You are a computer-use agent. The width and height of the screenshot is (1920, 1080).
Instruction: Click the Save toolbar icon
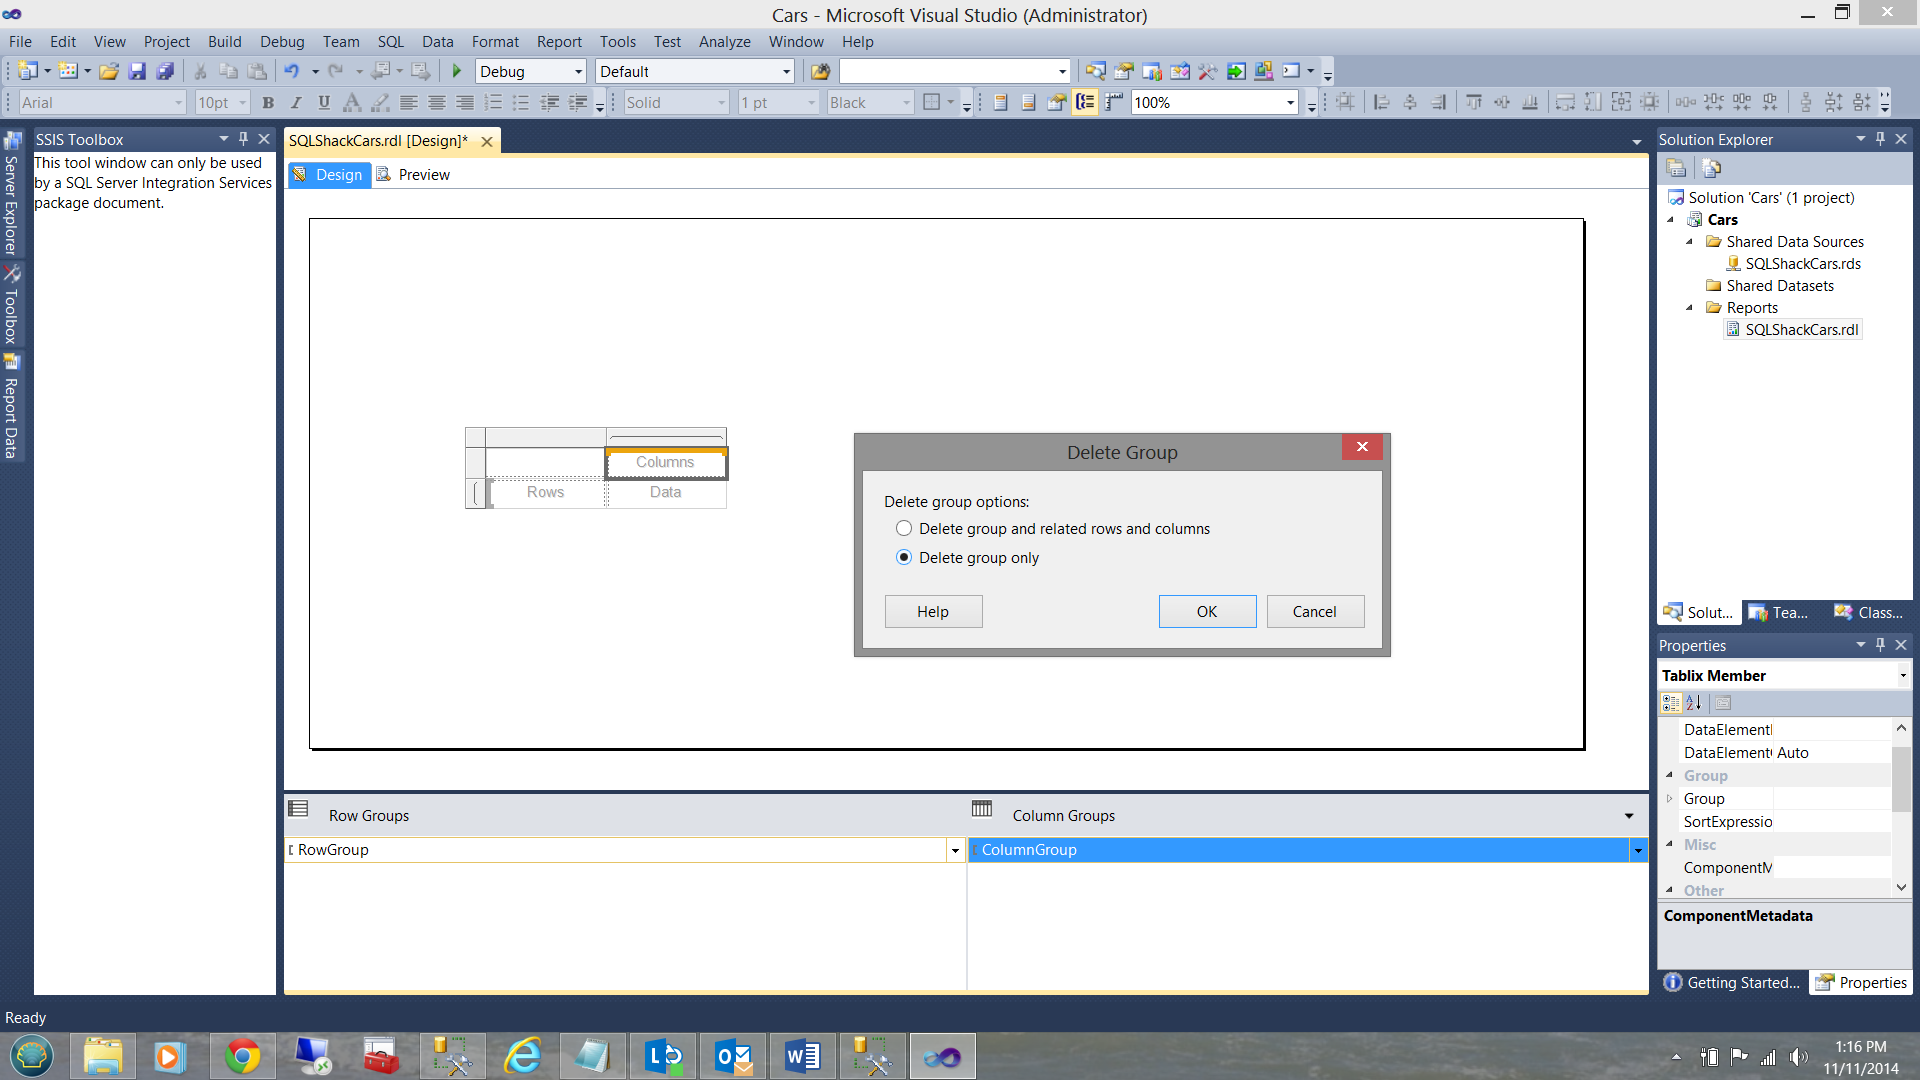point(137,71)
